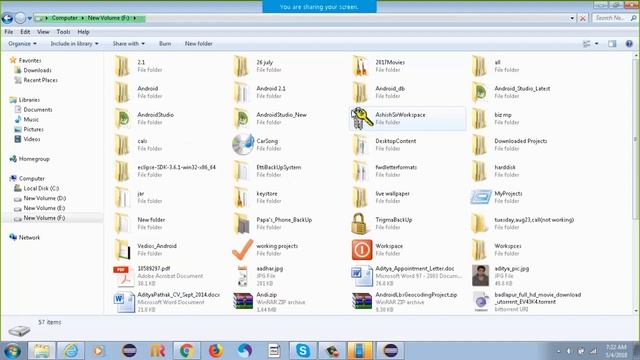
Task: Open the AshishSirWorkspace folder icon
Action: [362, 118]
